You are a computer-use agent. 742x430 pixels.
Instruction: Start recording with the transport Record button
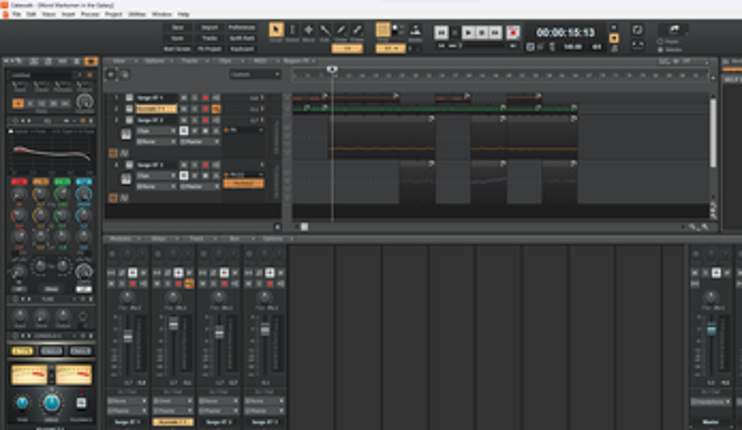point(513,32)
